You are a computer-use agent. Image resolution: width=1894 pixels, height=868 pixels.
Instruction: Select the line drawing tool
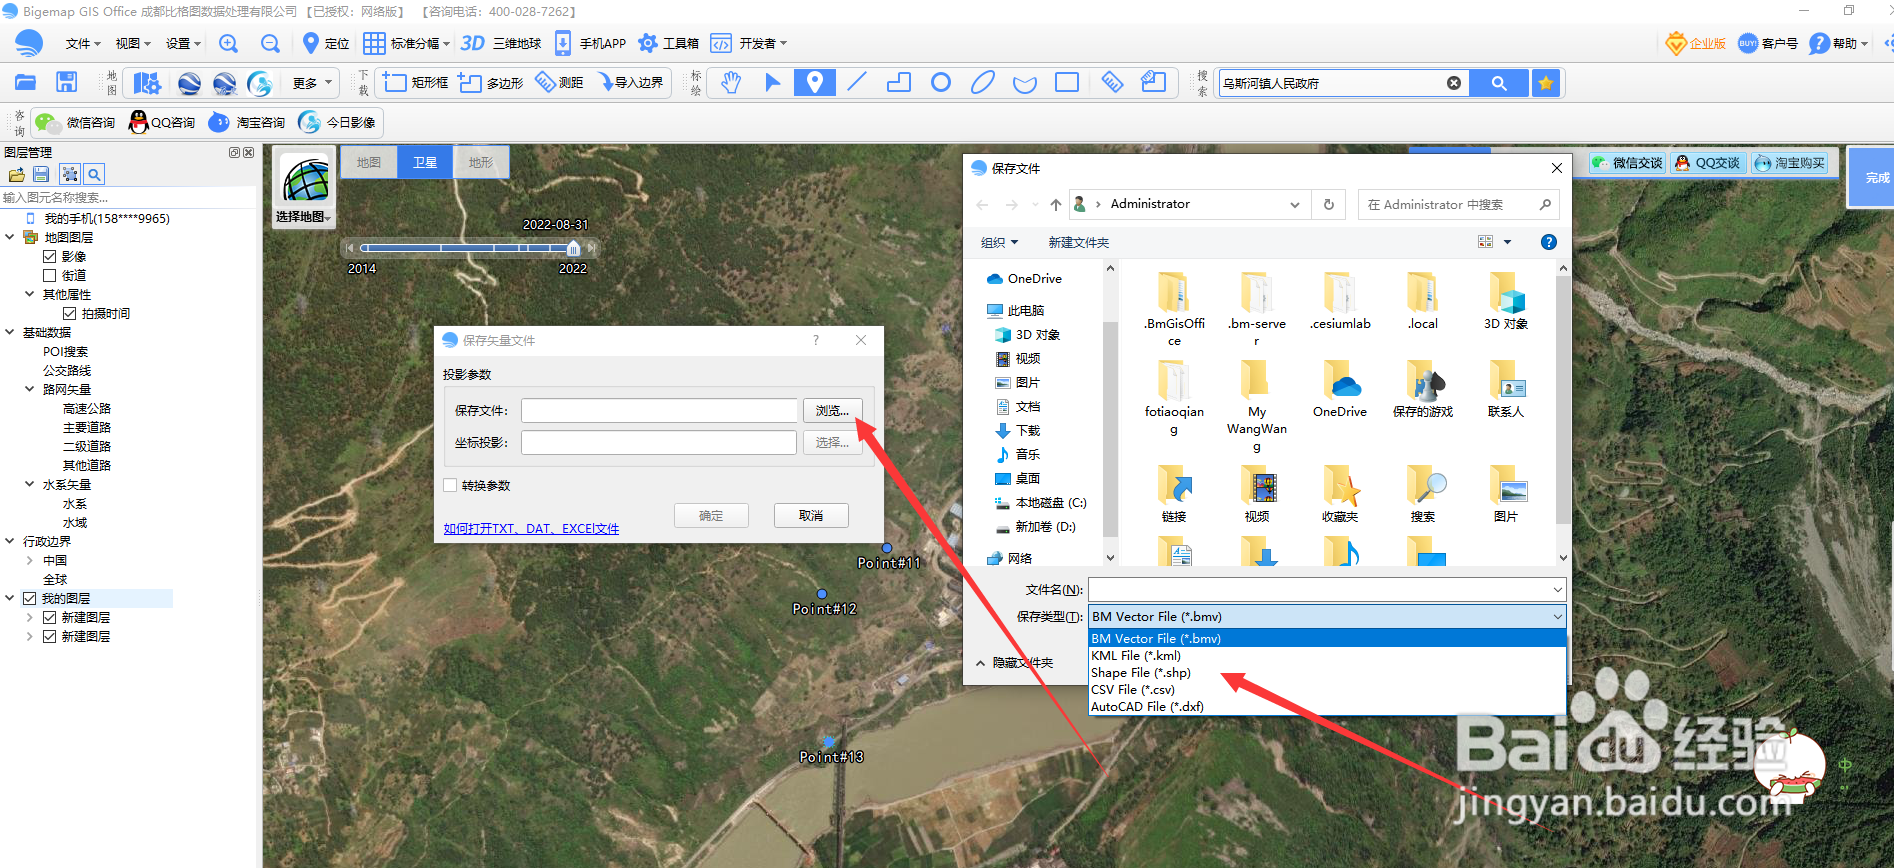857,82
